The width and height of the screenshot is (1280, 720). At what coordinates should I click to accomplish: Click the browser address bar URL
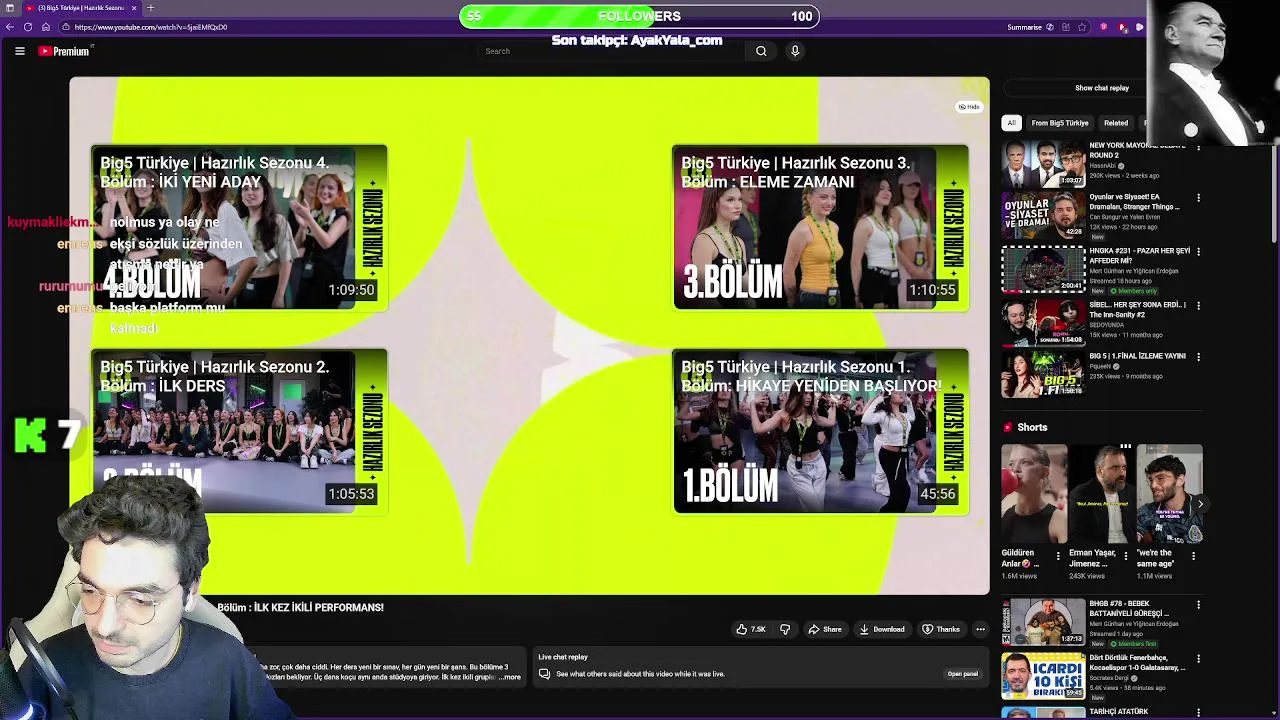click(x=150, y=27)
